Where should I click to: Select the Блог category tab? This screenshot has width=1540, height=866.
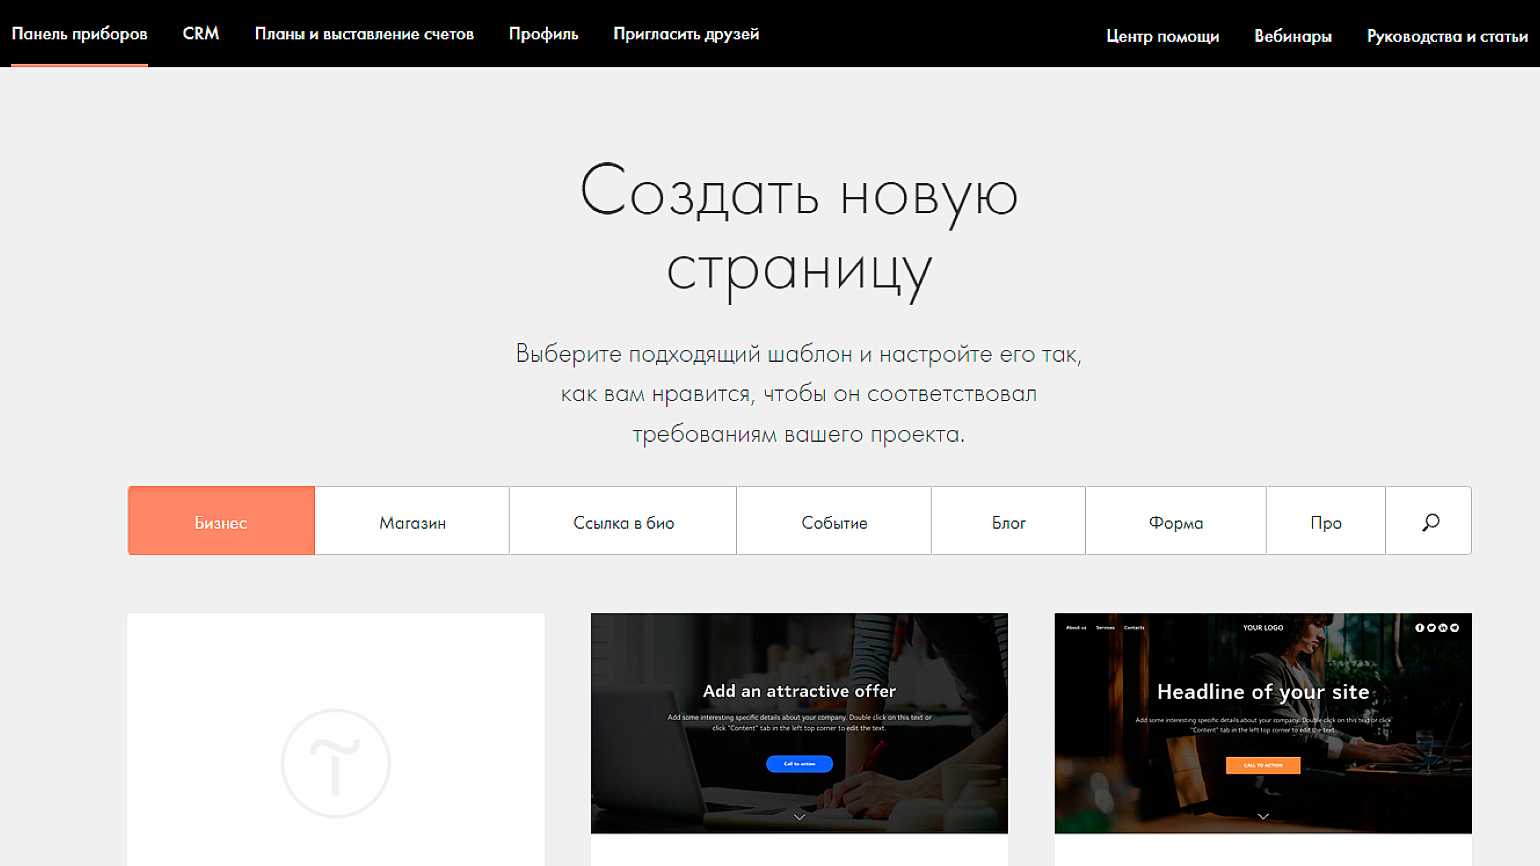[1008, 522]
